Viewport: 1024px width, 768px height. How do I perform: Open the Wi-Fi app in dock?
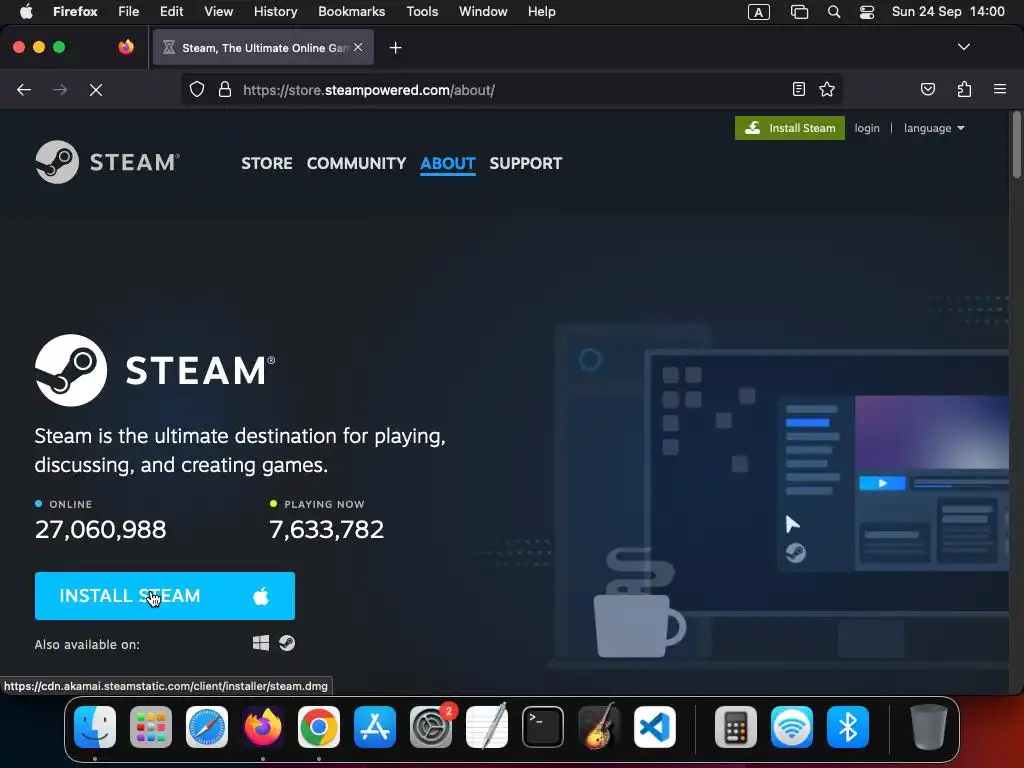(x=792, y=727)
